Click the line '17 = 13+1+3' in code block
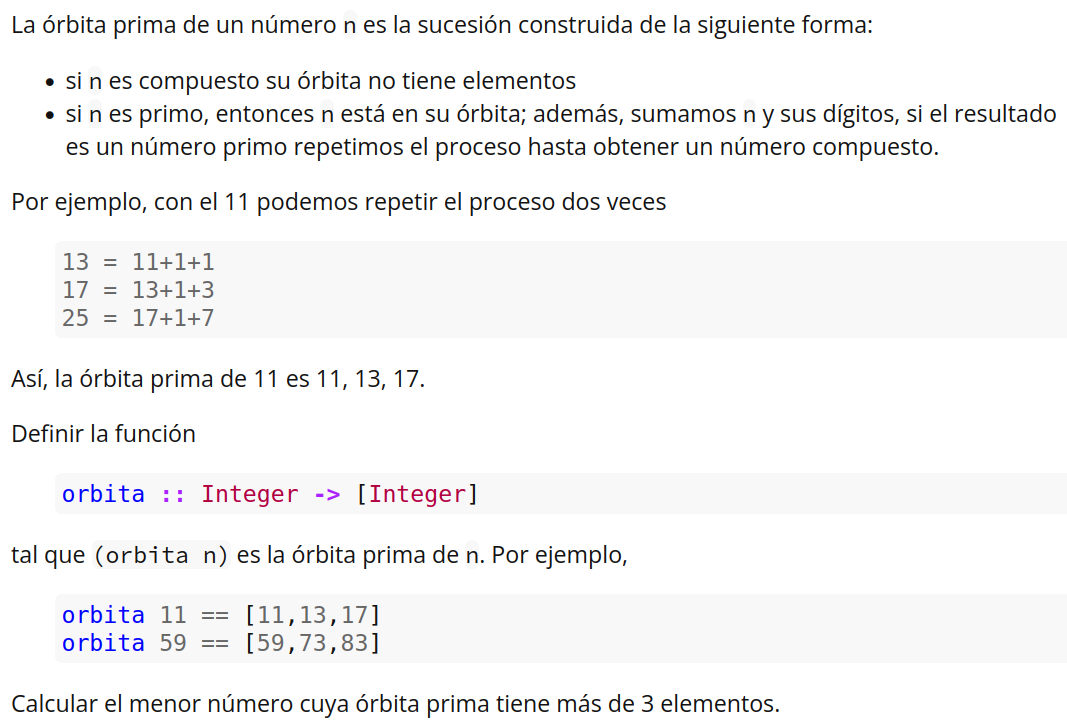Image resolution: width=1067 pixels, height=722 pixels. pyautogui.click(x=138, y=290)
